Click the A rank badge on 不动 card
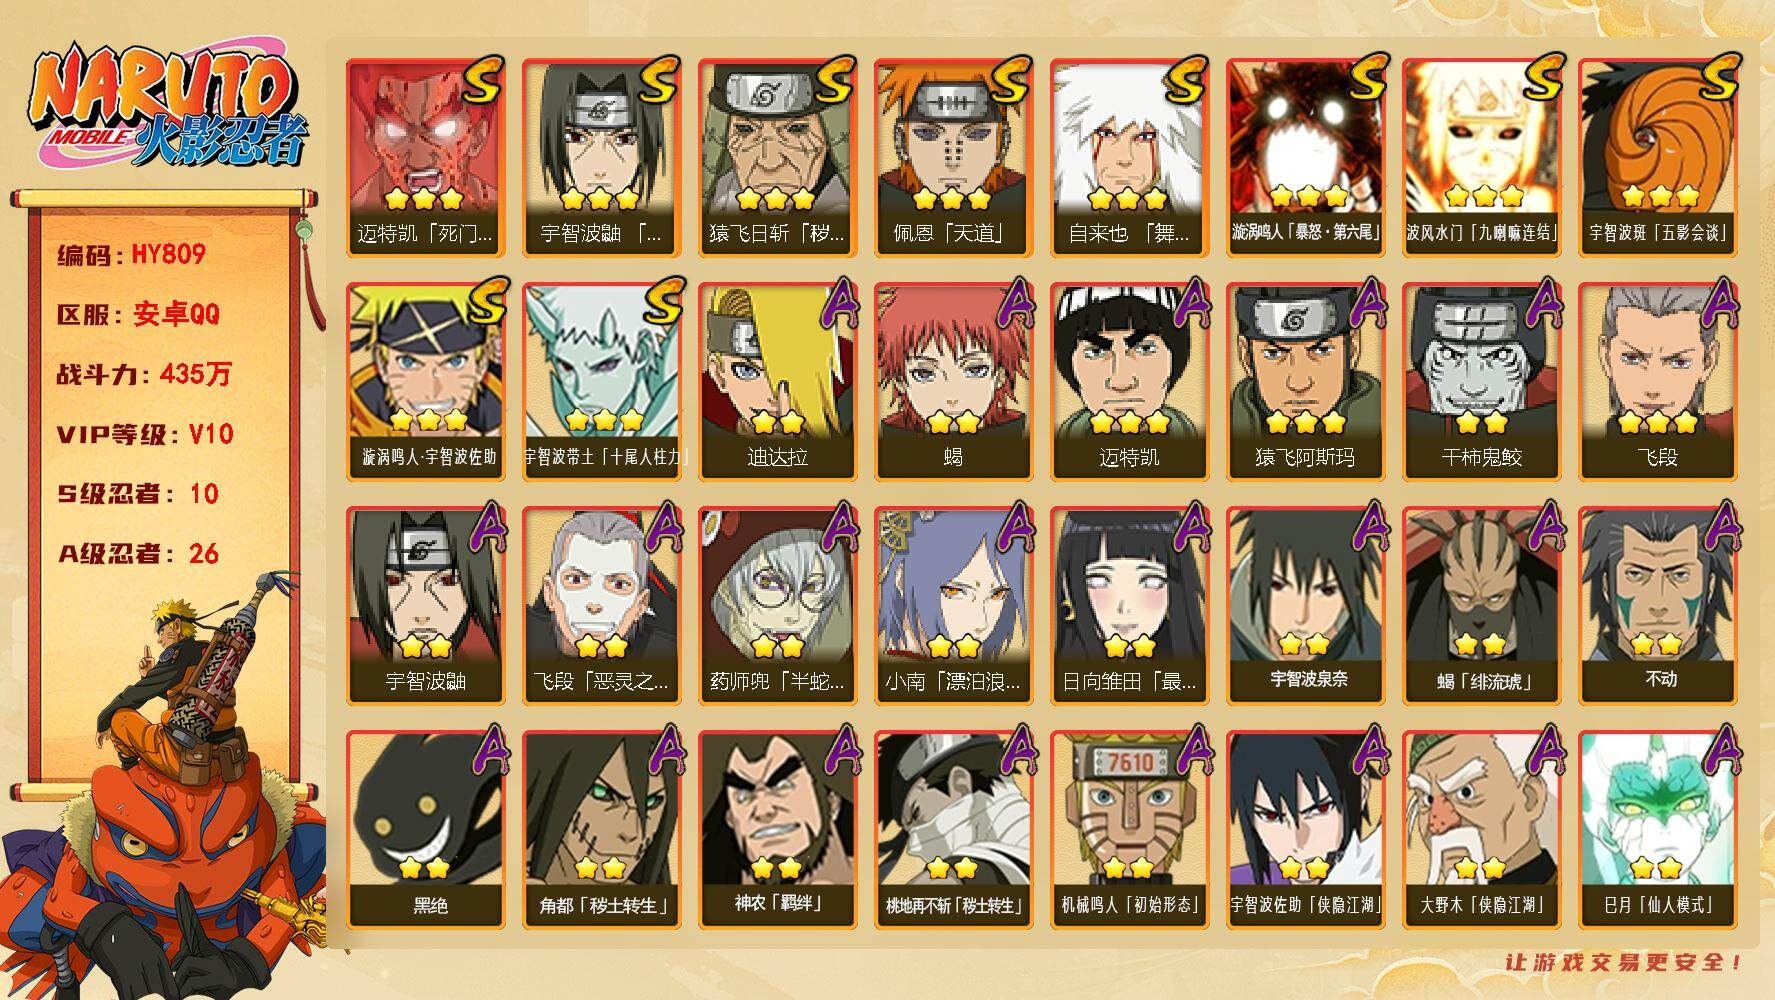This screenshot has height=1000, width=1775. [x=1718, y=527]
